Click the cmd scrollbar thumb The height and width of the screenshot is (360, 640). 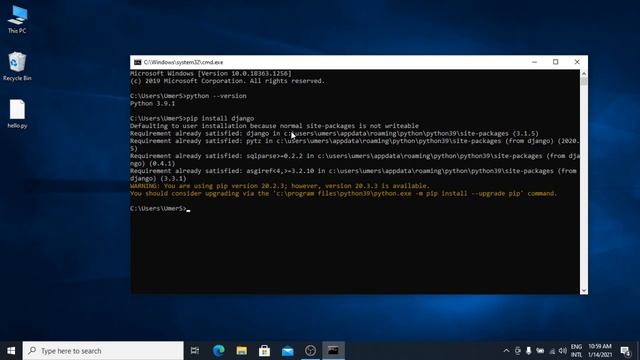(584, 81)
